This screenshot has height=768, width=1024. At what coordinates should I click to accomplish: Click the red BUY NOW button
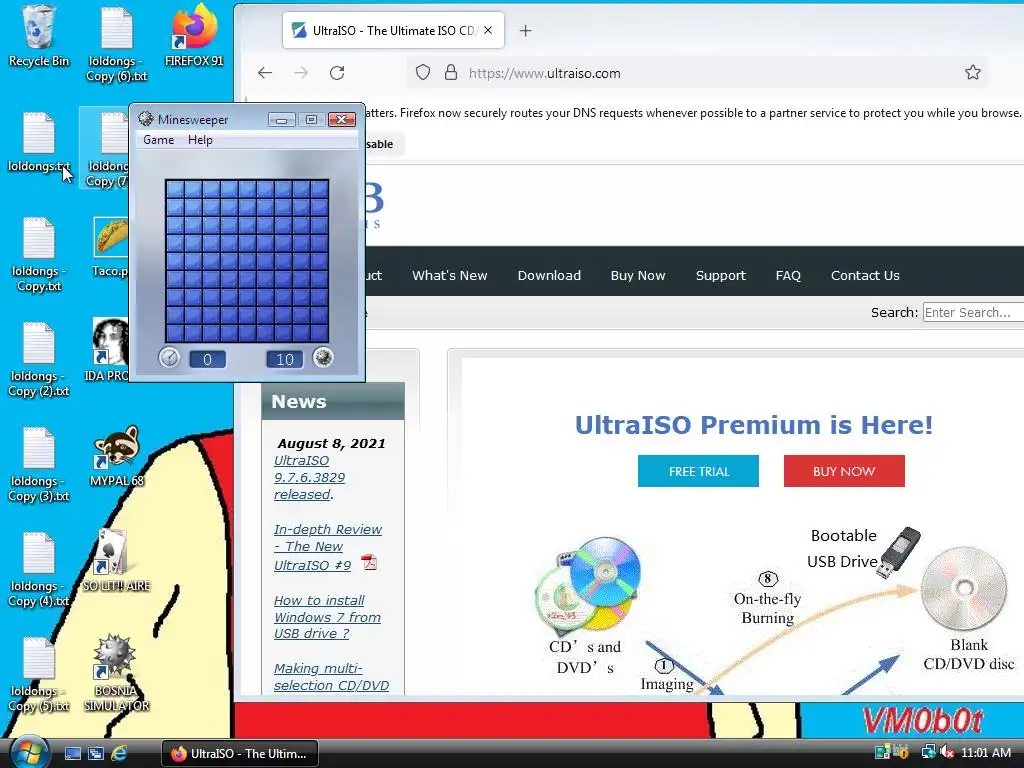click(x=844, y=471)
